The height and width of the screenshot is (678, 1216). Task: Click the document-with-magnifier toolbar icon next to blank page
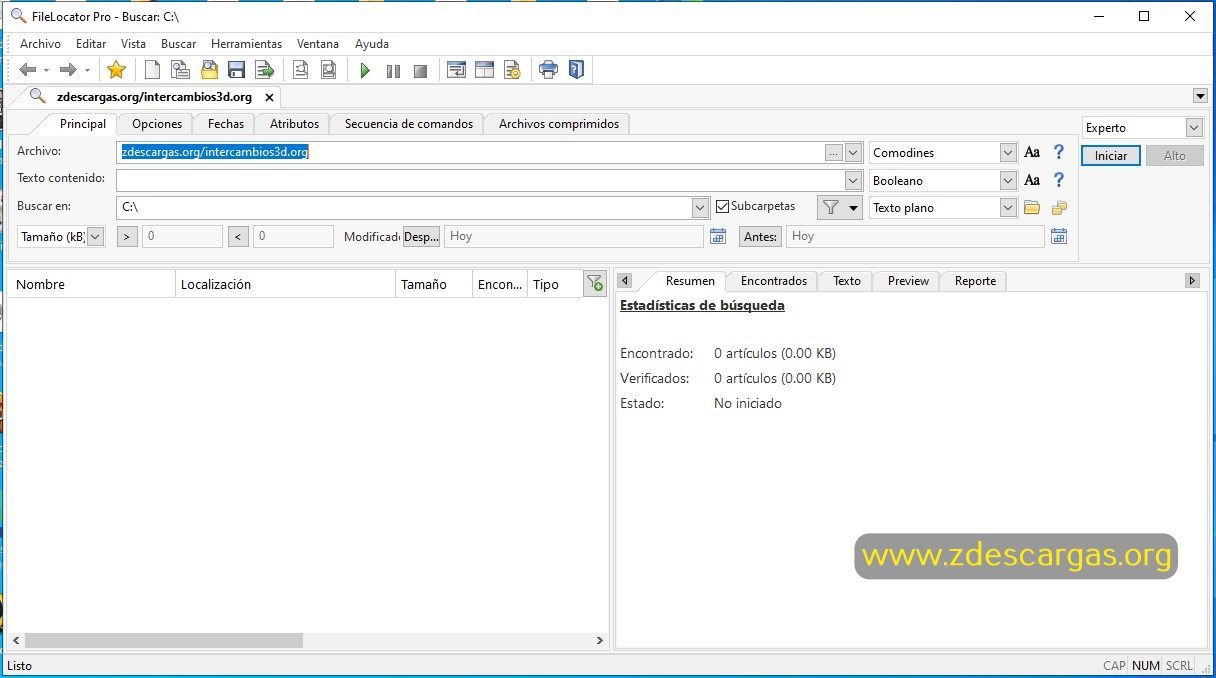tap(180, 70)
